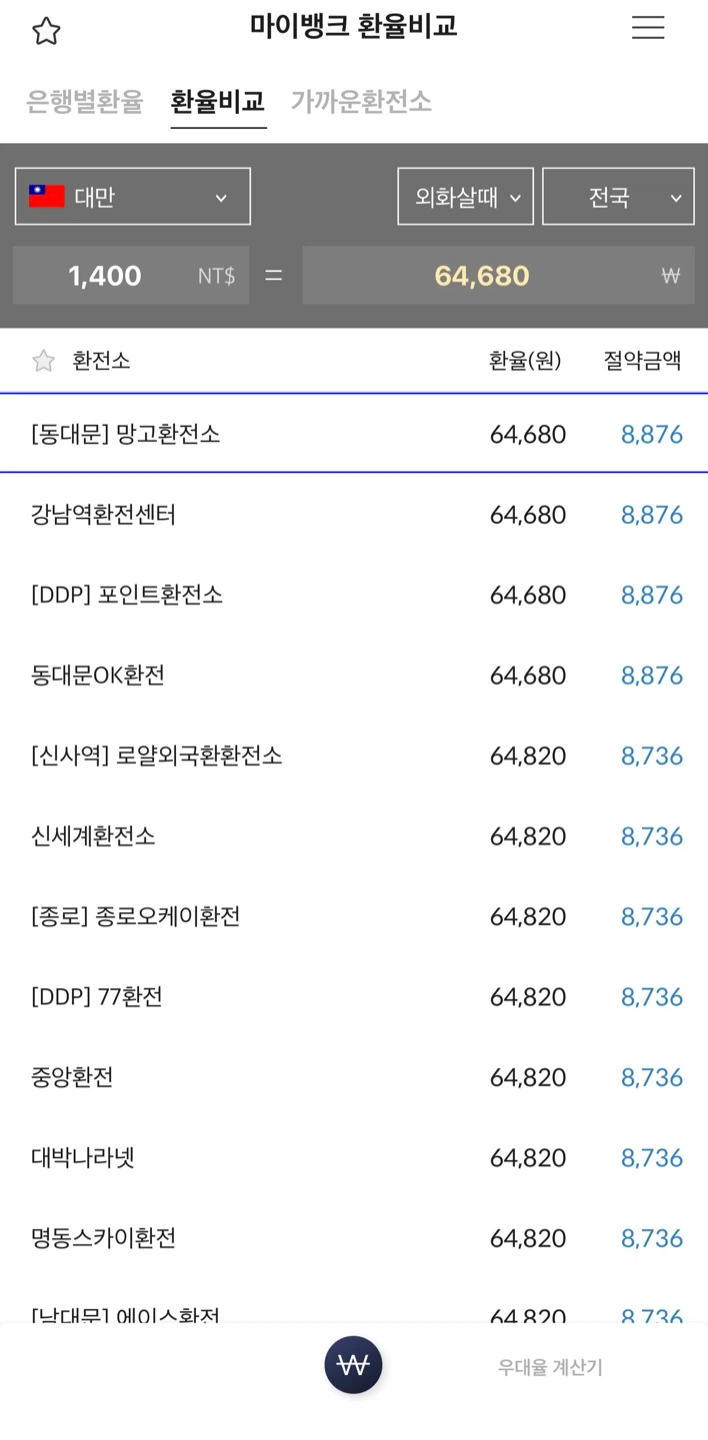The height and width of the screenshot is (1440, 708).
Task: Expand the 전국 region dropdown
Action: [618, 195]
